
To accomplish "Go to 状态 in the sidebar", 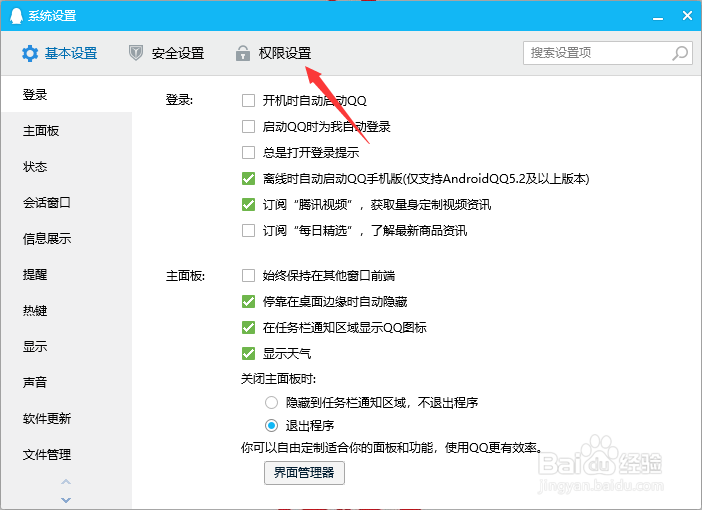I will [67, 167].
